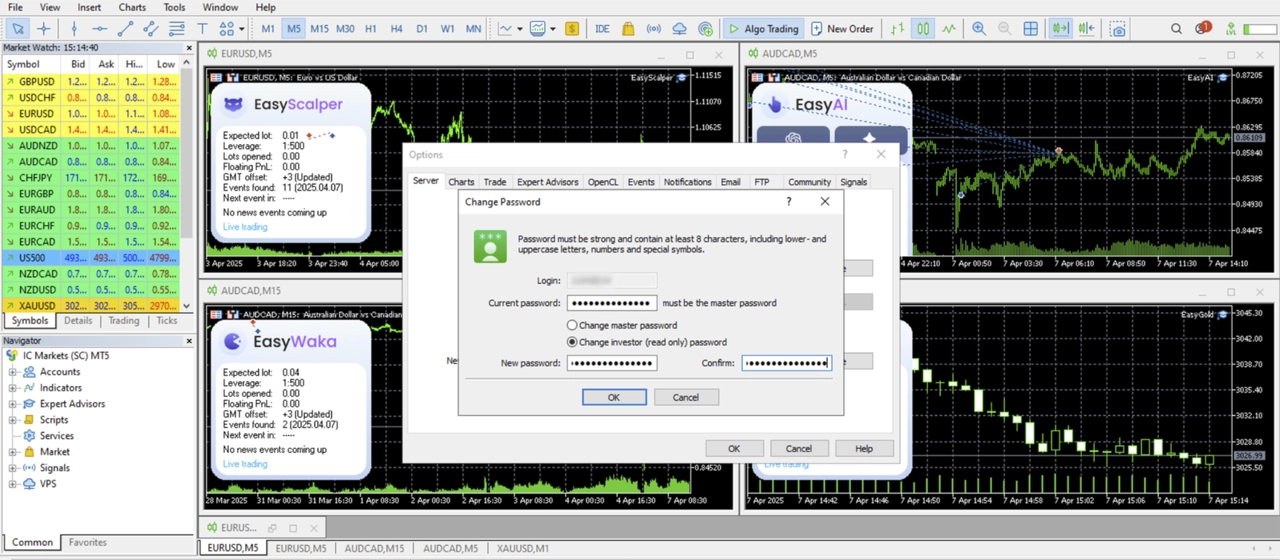Take a screenshot with camera icon
The width and height of the screenshot is (1280, 560).
(x=1118, y=29)
